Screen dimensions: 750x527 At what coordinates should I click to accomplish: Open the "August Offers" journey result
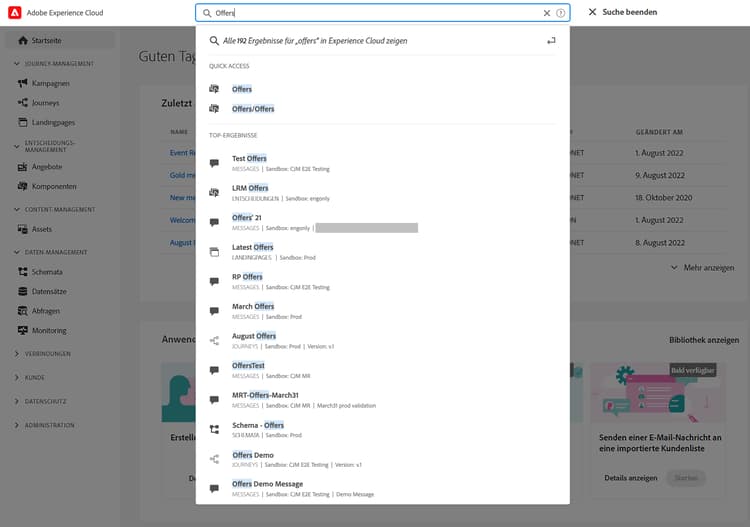pos(254,336)
